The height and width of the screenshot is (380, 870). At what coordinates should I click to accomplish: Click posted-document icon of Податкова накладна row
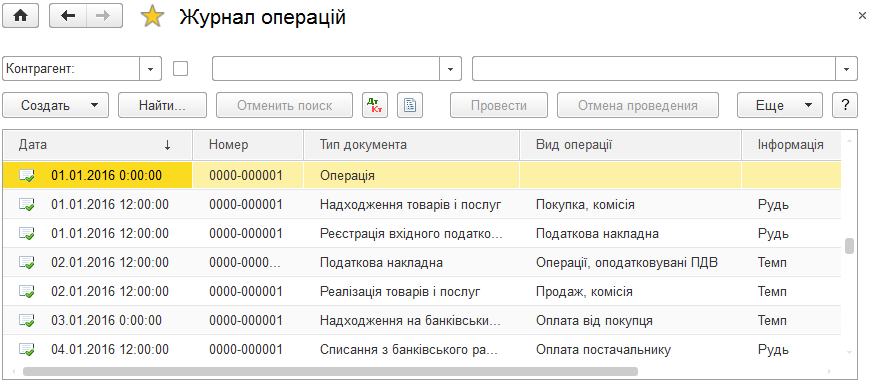[x=27, y=262]
